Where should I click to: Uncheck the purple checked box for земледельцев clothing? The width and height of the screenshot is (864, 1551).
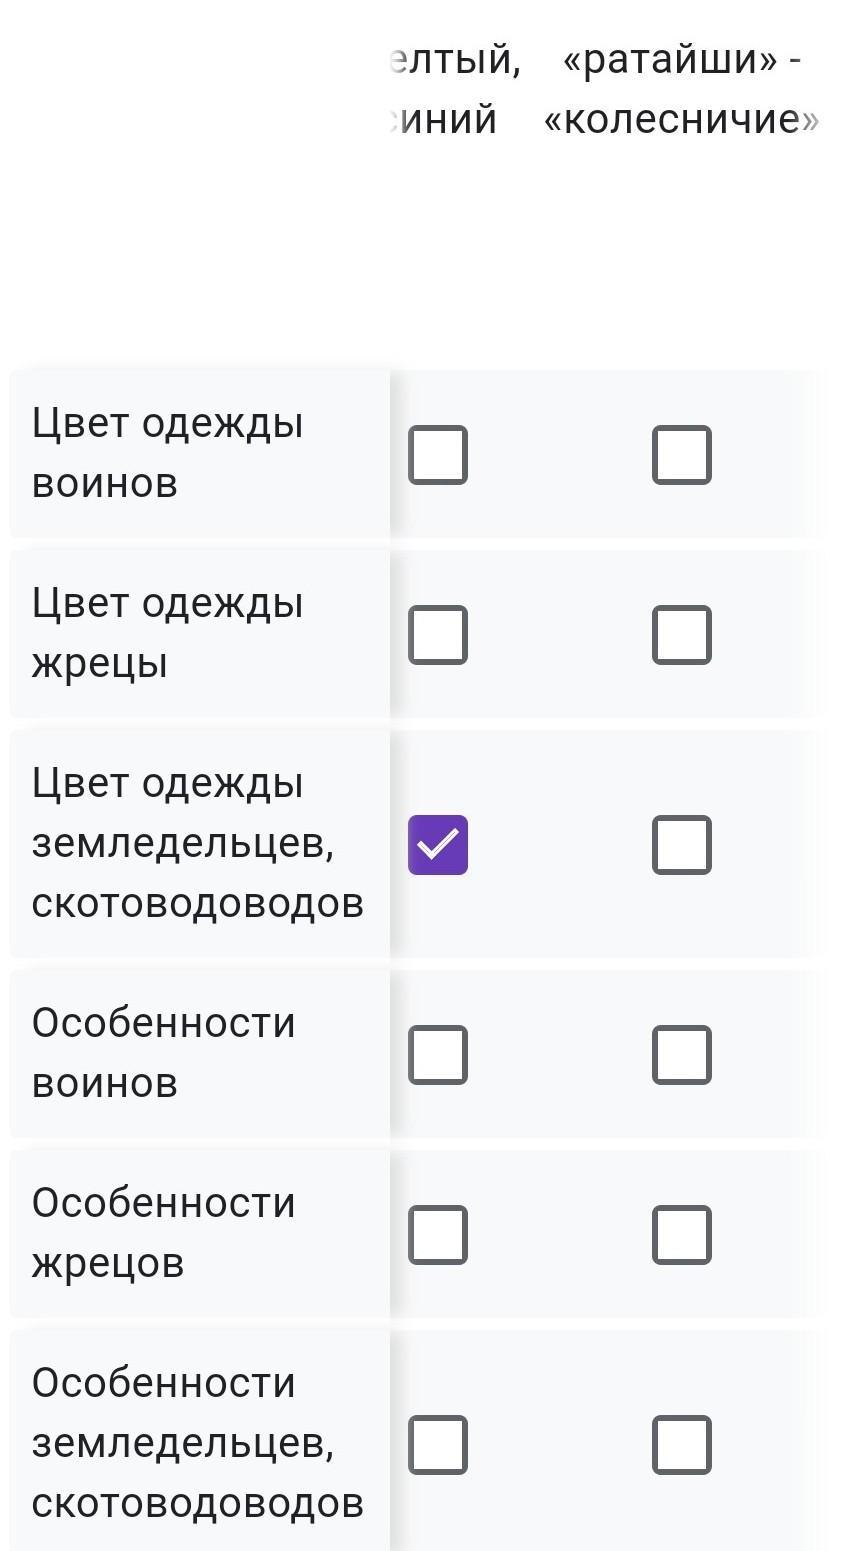(x=438, y=845)
